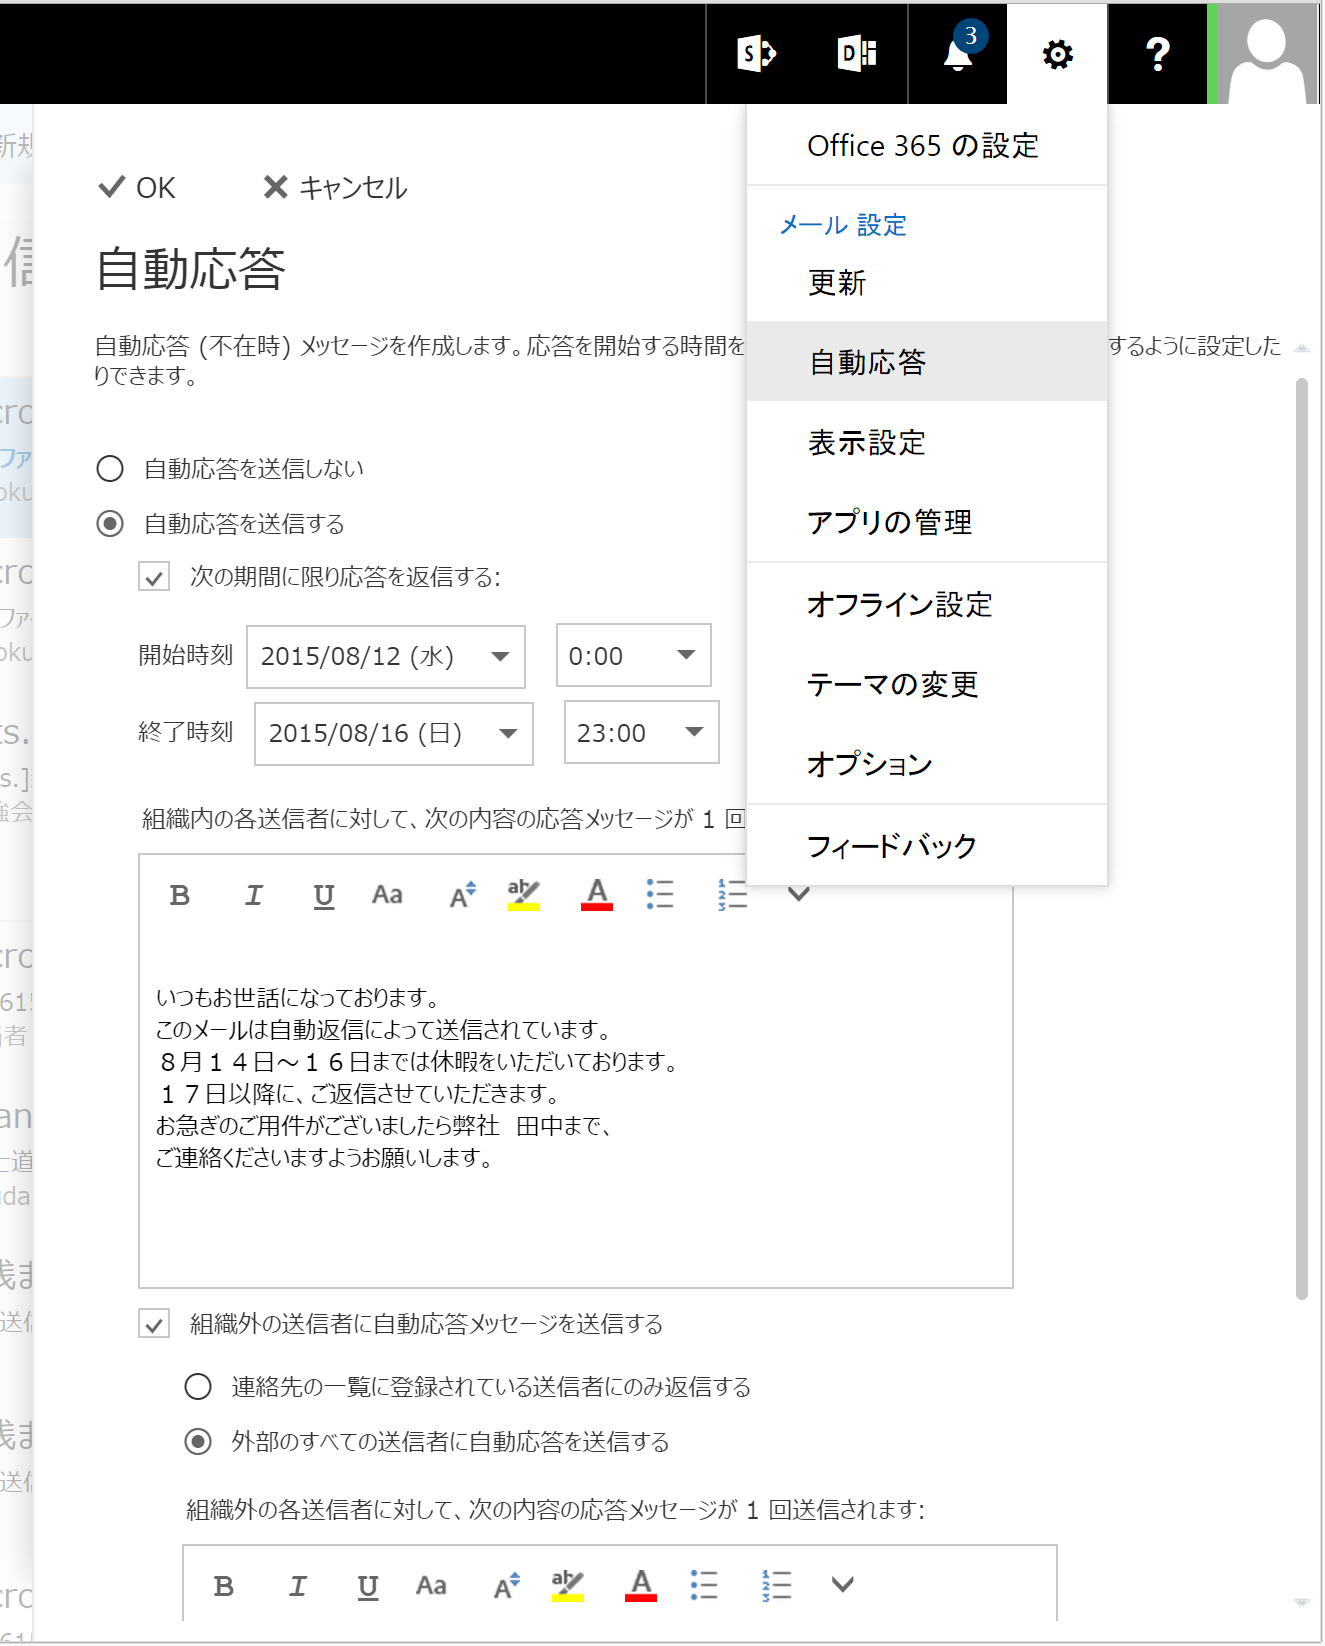Toggle Underline in the internal message editor
This screenshot has width=1325, height=1646.
(x=323, y=895)
